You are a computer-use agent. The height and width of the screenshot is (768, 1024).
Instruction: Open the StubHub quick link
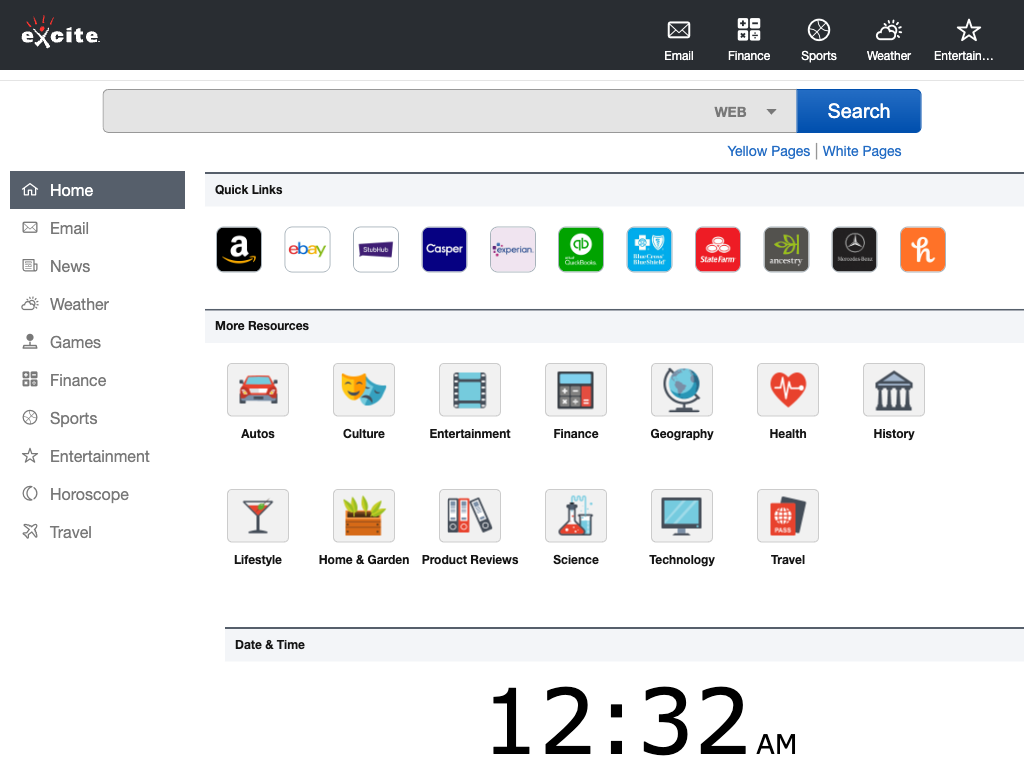coord(376,250)
